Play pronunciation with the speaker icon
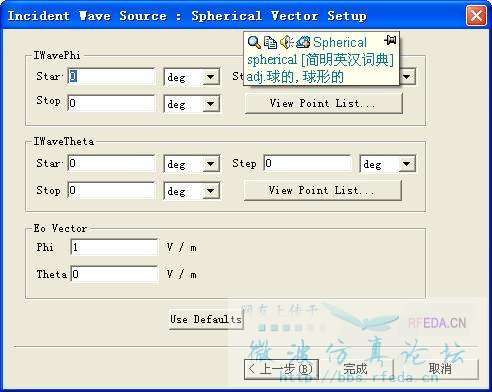492x392 pixels. click(x=286, y=42)
